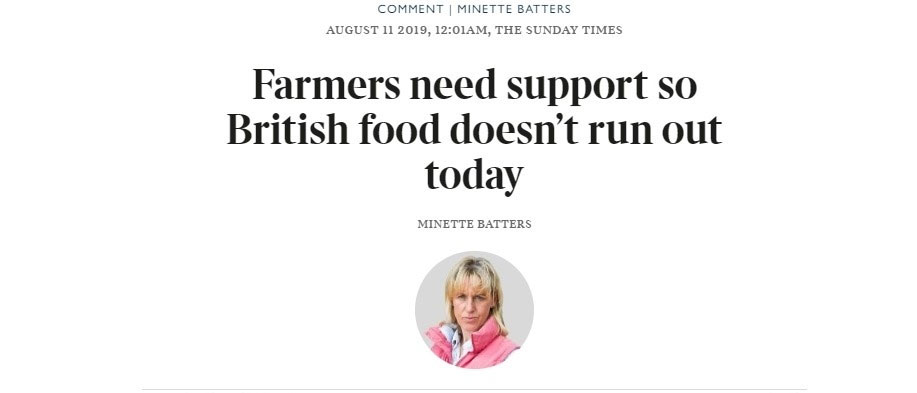Viewport: 917px width, 393px height.
Task: Click the word "out" in the headline
Action: (692, 132)
